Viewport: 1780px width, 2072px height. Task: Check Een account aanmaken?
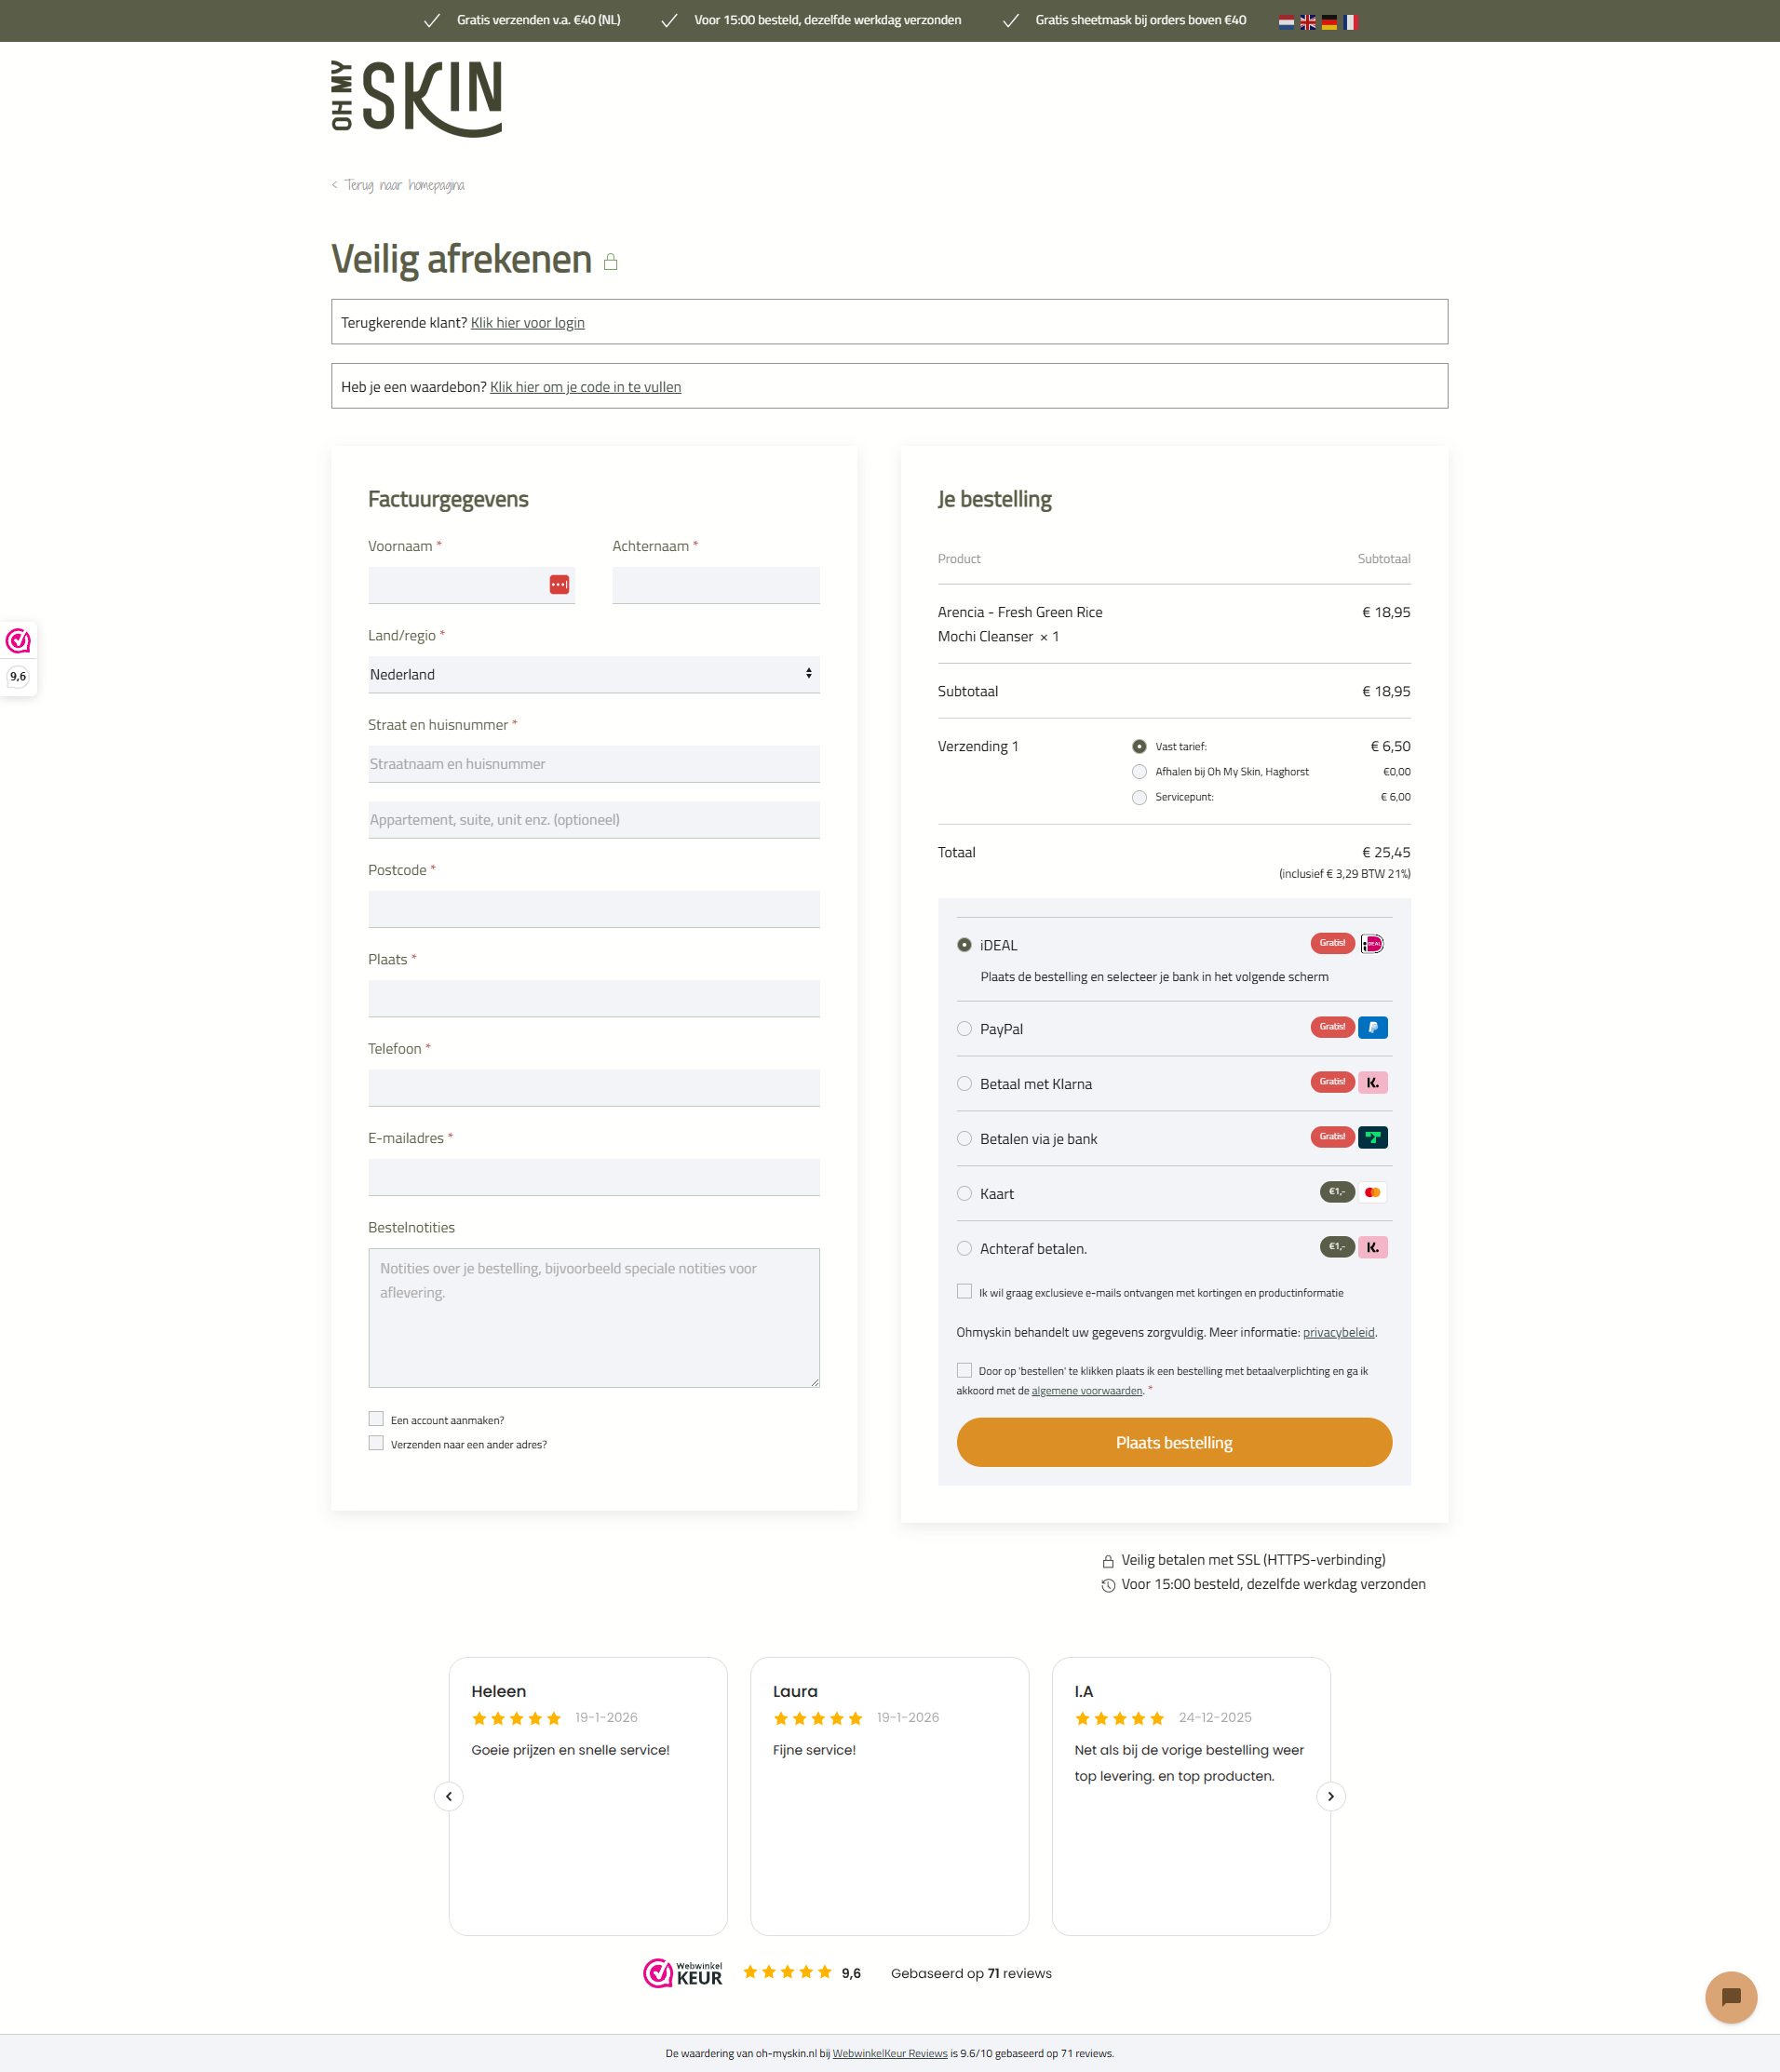pos(376,1418)
